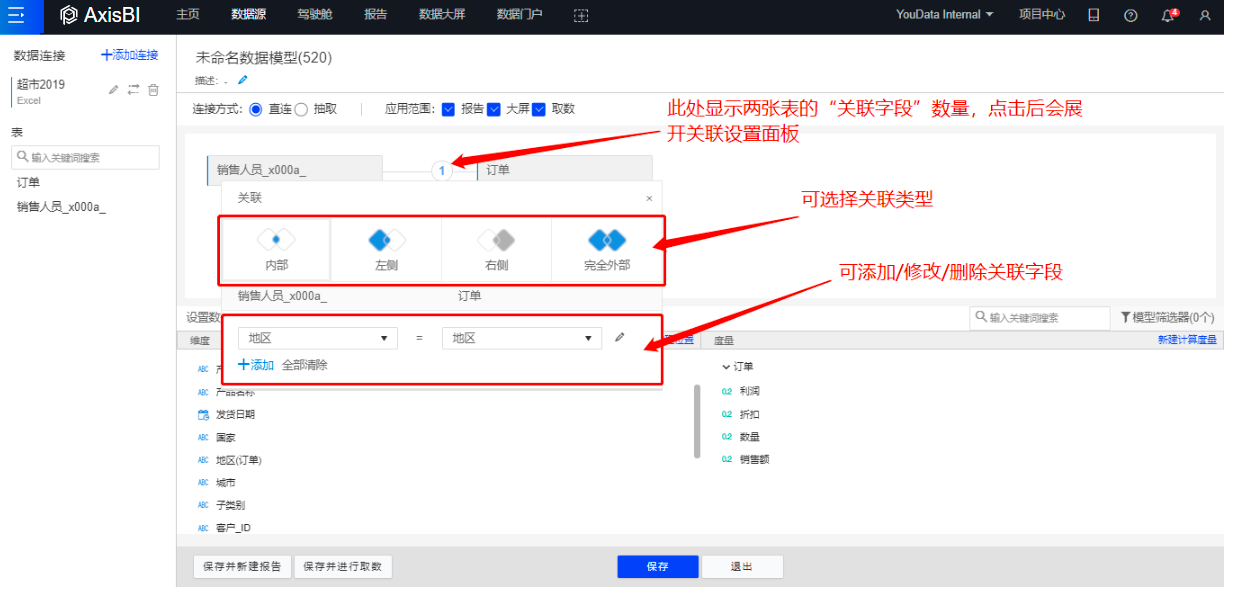Go to the 驾驶舱 tab
1234x600 pixels.
315,15
